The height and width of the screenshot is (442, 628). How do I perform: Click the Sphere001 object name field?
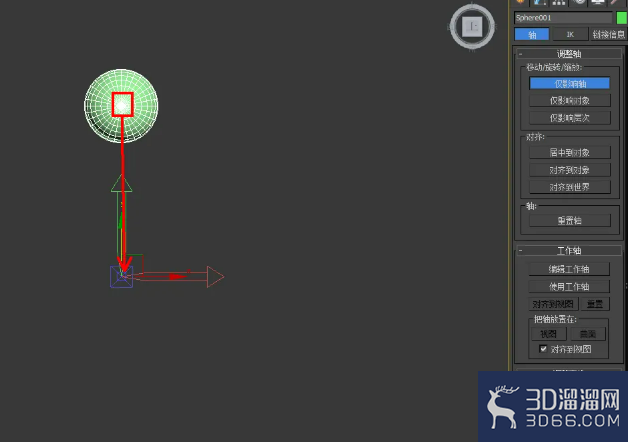[x=563, y=18]
